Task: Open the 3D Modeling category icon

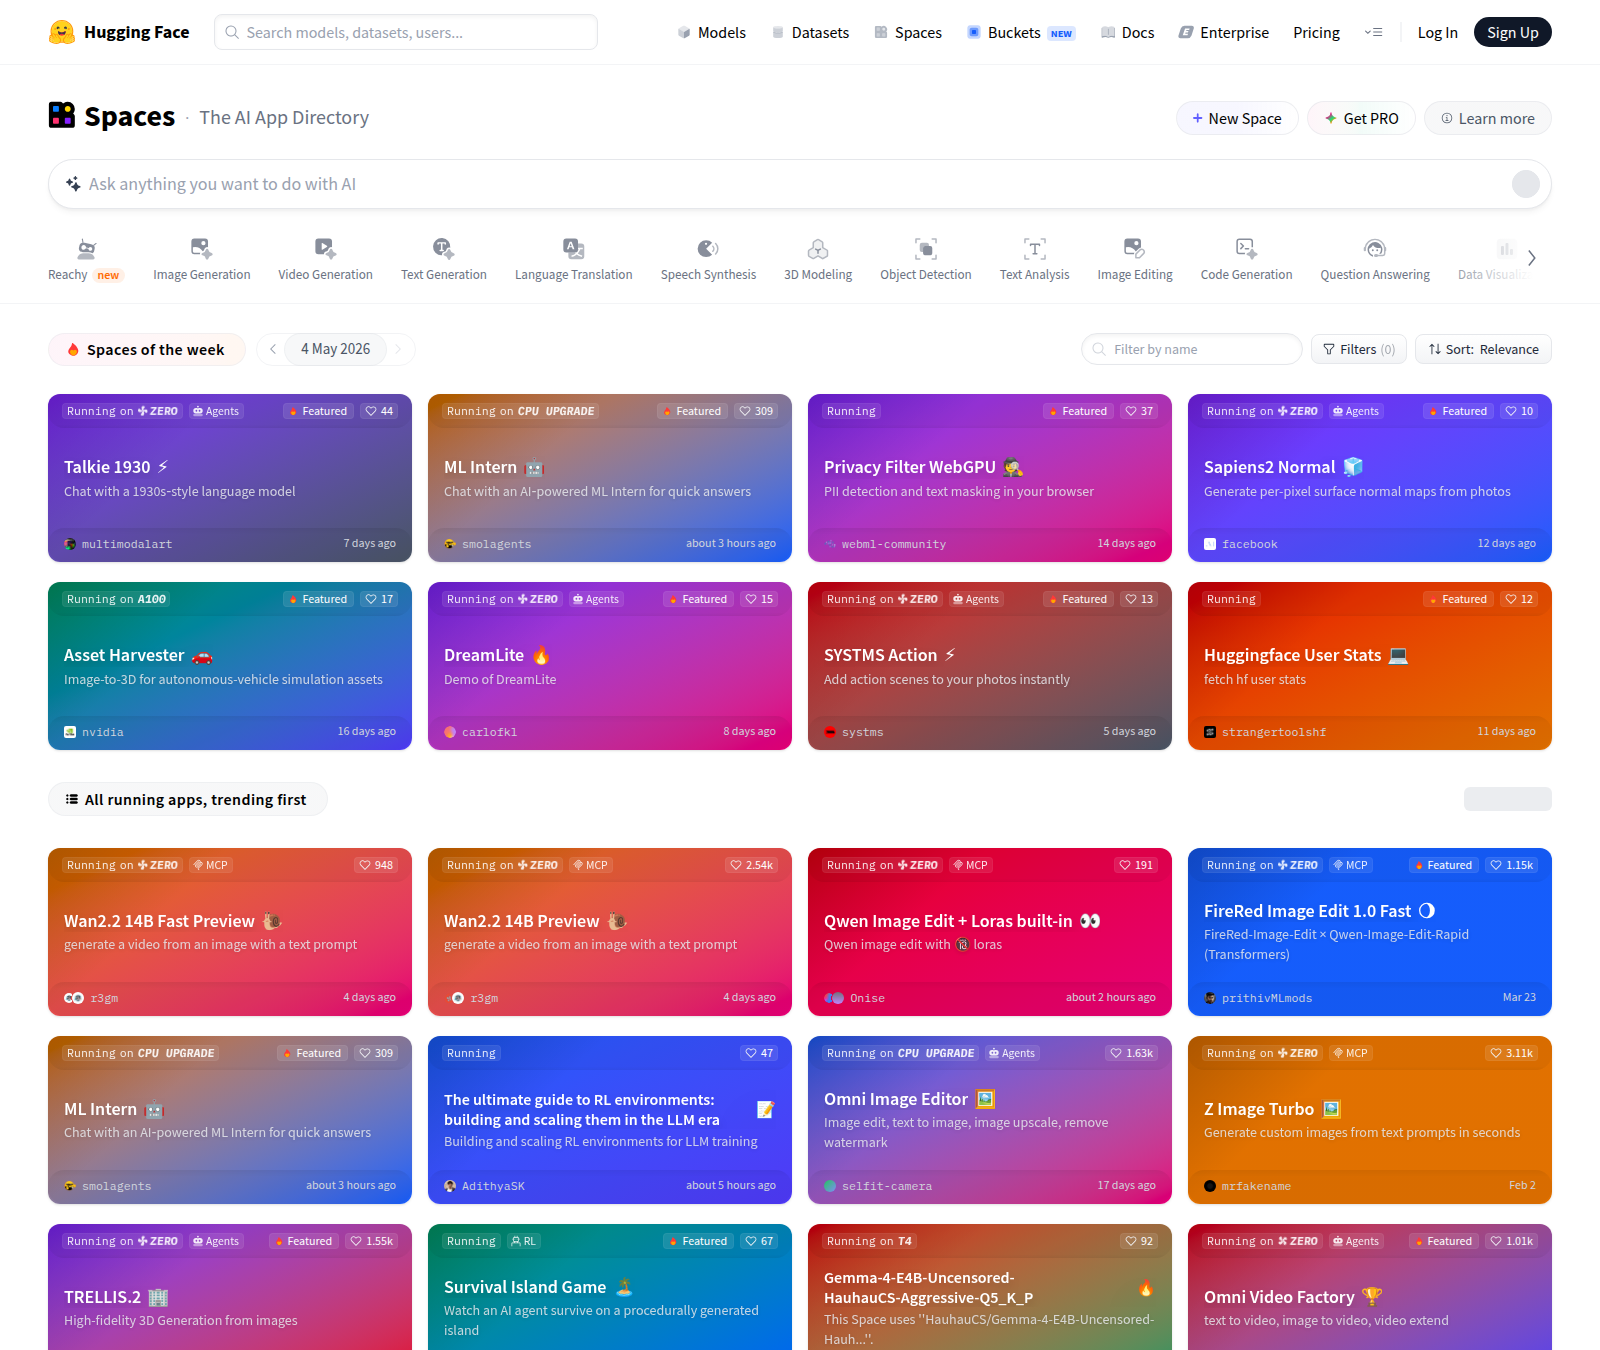Action: pos(818,249)
